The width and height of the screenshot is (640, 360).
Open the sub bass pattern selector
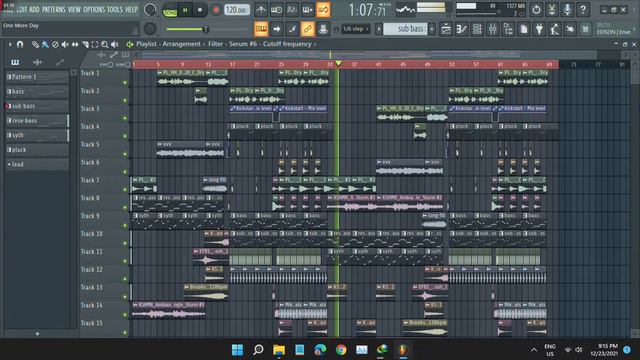pyautogui.click(x=405, y=29)
